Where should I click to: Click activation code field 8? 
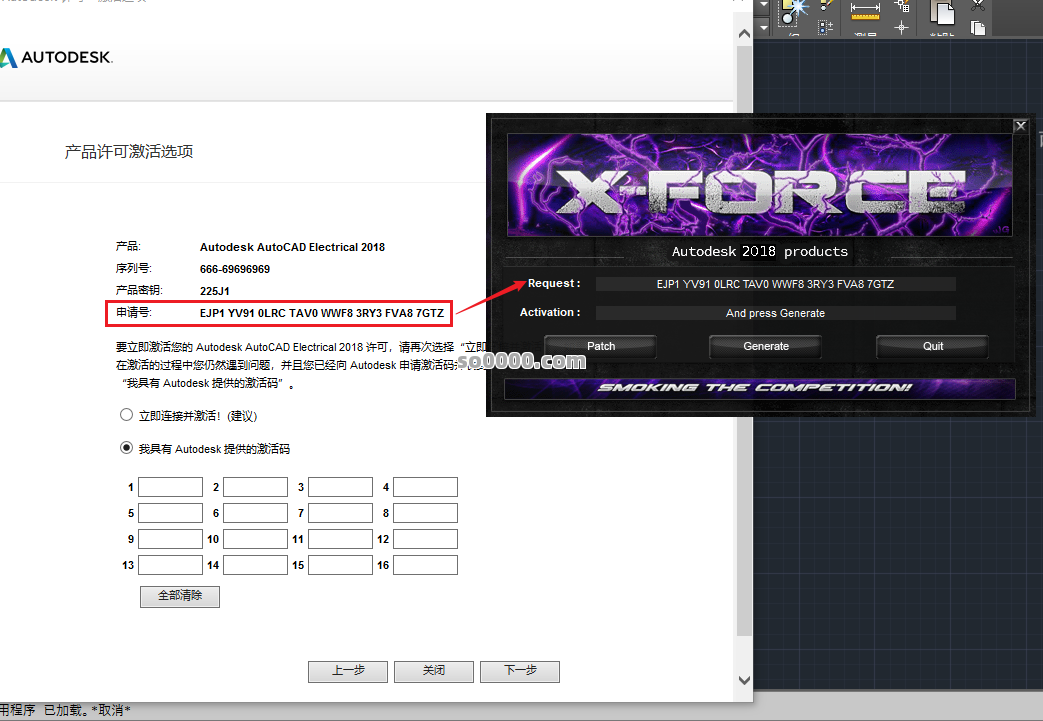click(426, 513)
